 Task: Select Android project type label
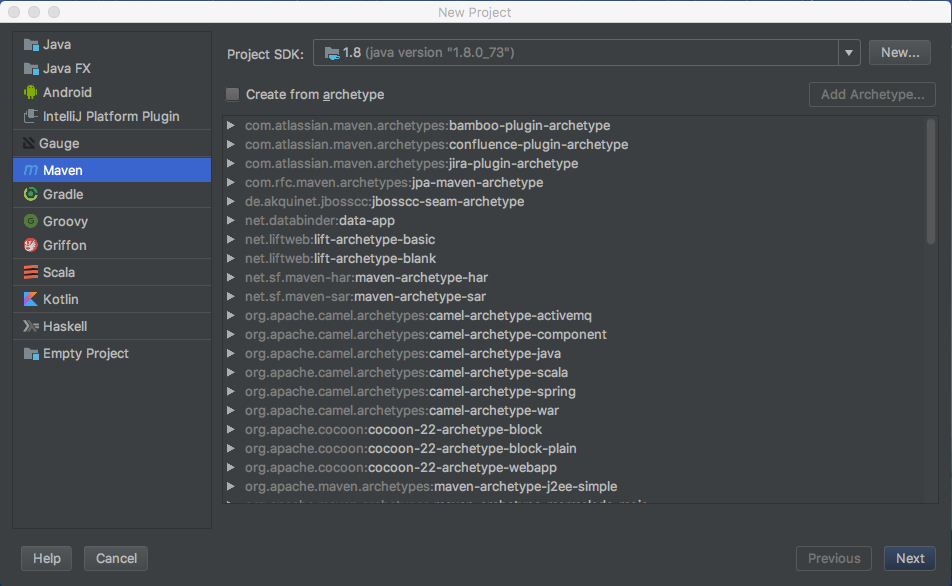(x=67, y=92)
